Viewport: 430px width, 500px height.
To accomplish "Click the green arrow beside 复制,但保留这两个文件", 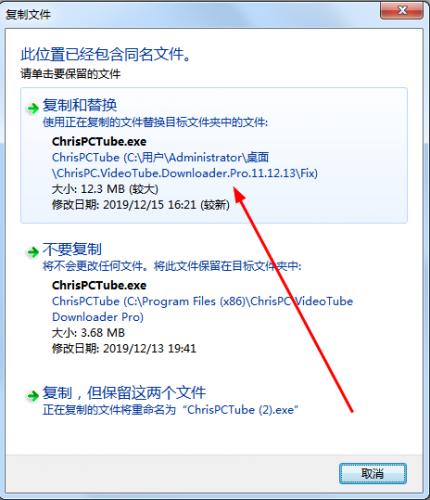I will 33,396.
